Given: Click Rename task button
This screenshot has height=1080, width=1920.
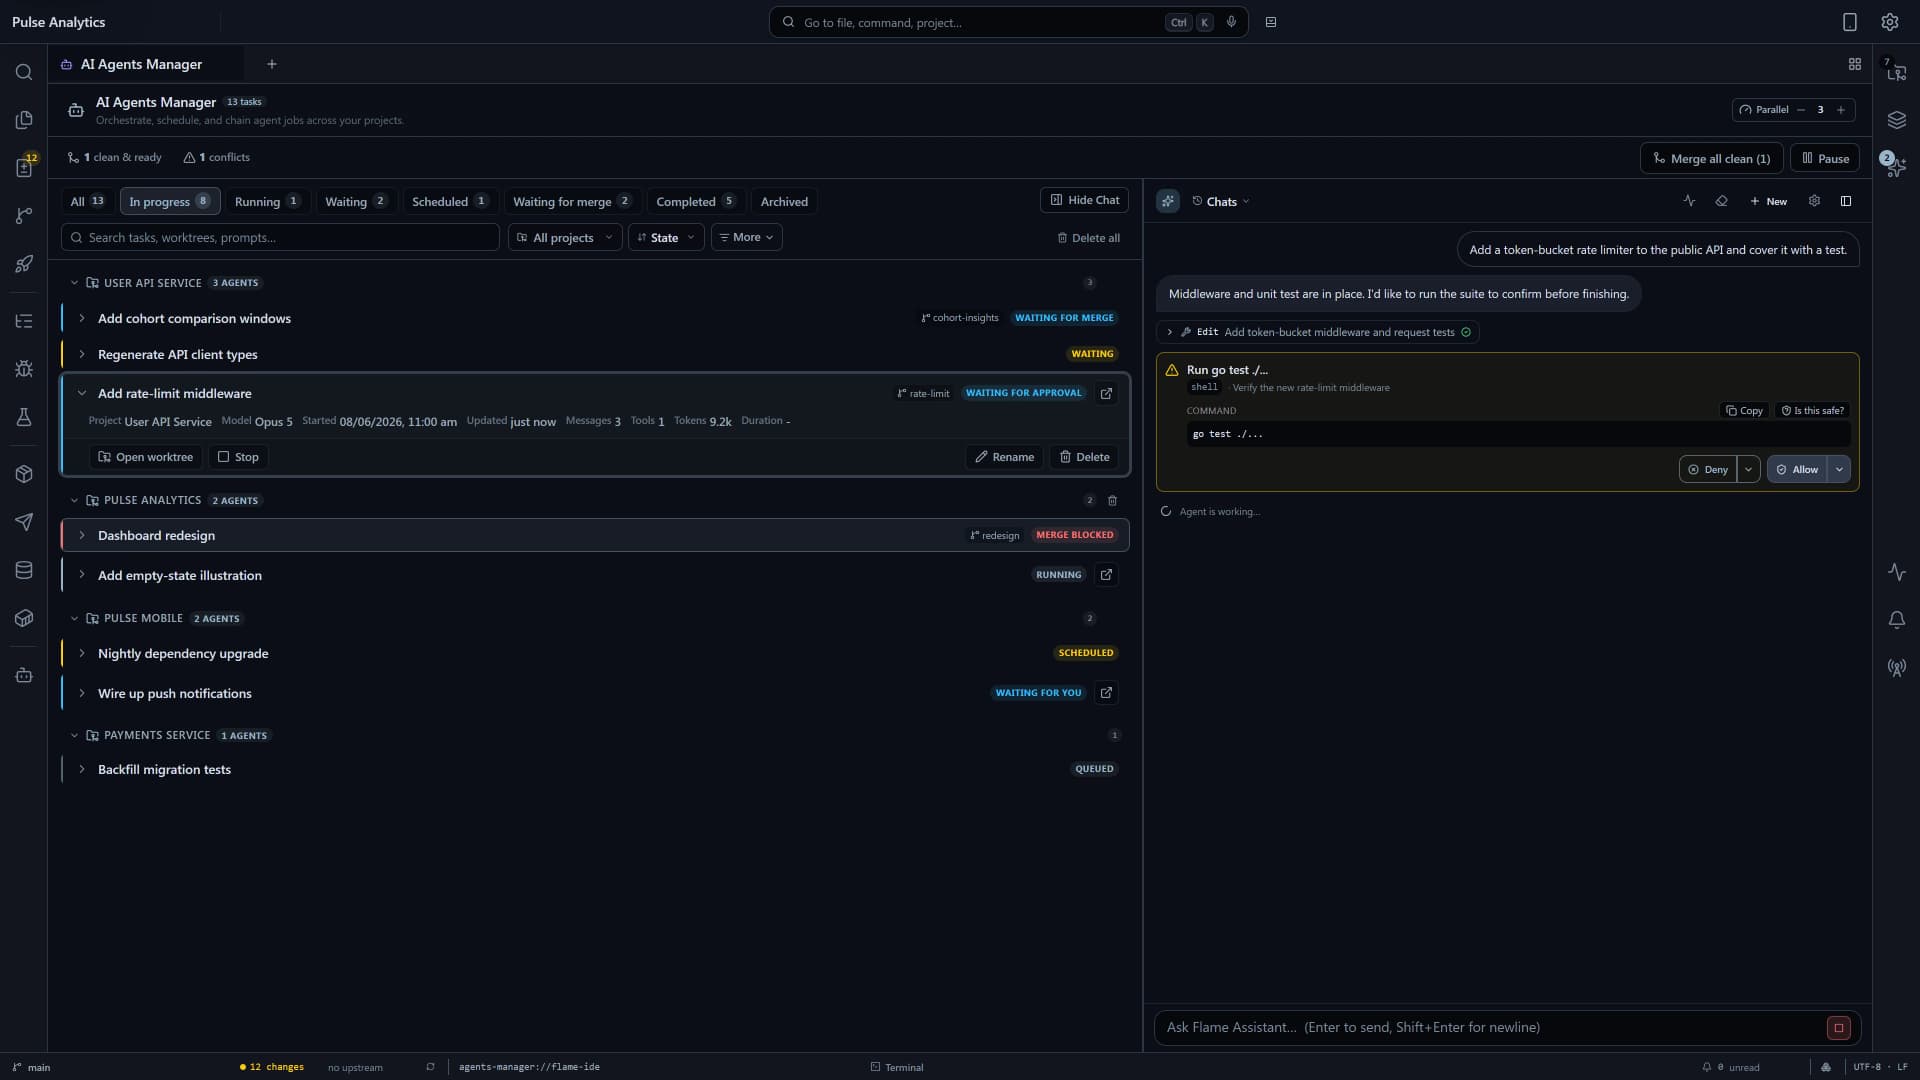Looking at the screenshot, I should click(x=1004, y=457).
